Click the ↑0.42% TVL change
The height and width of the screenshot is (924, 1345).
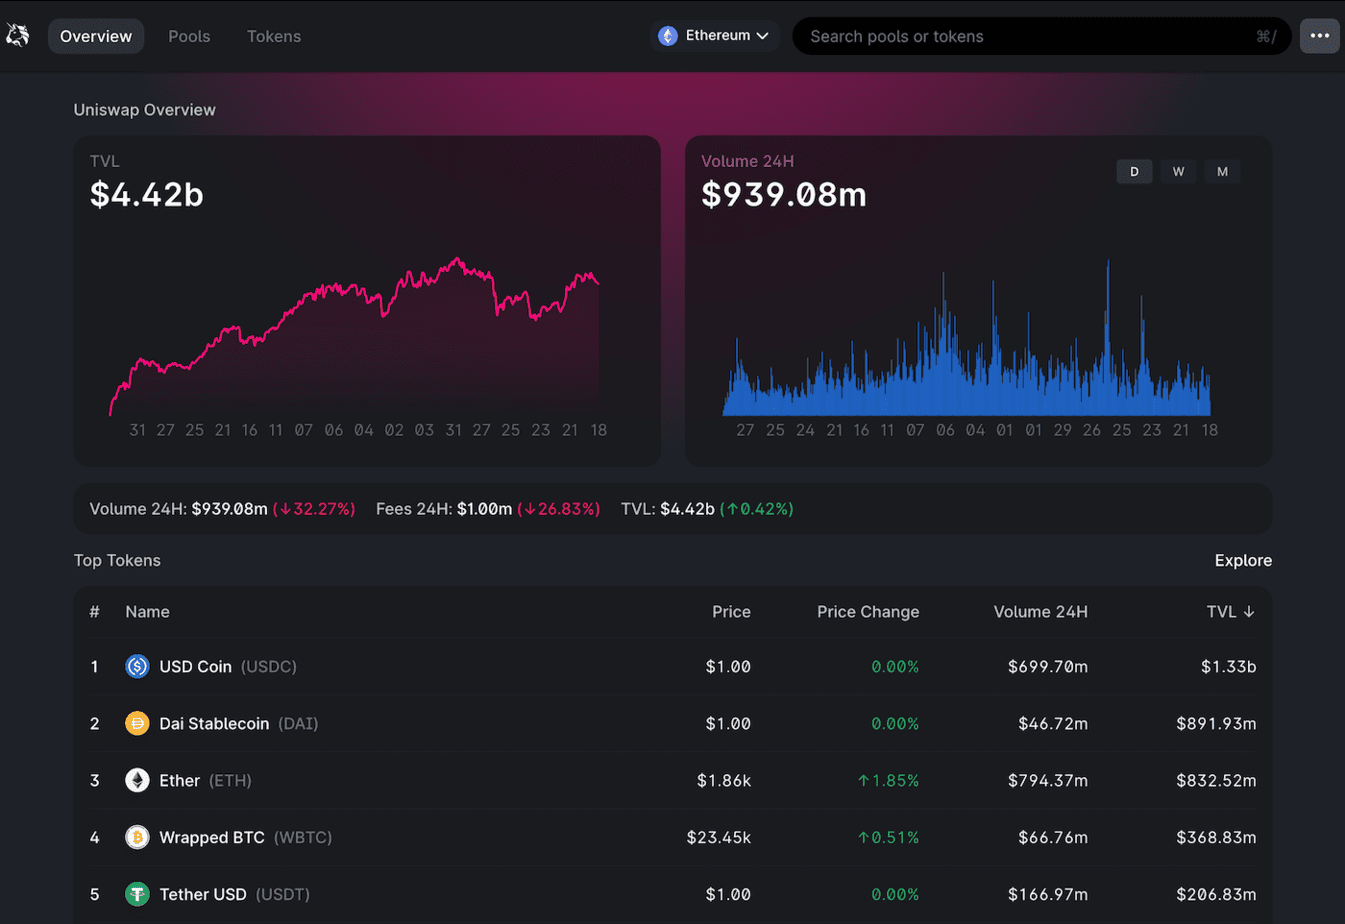coord(757,509)
